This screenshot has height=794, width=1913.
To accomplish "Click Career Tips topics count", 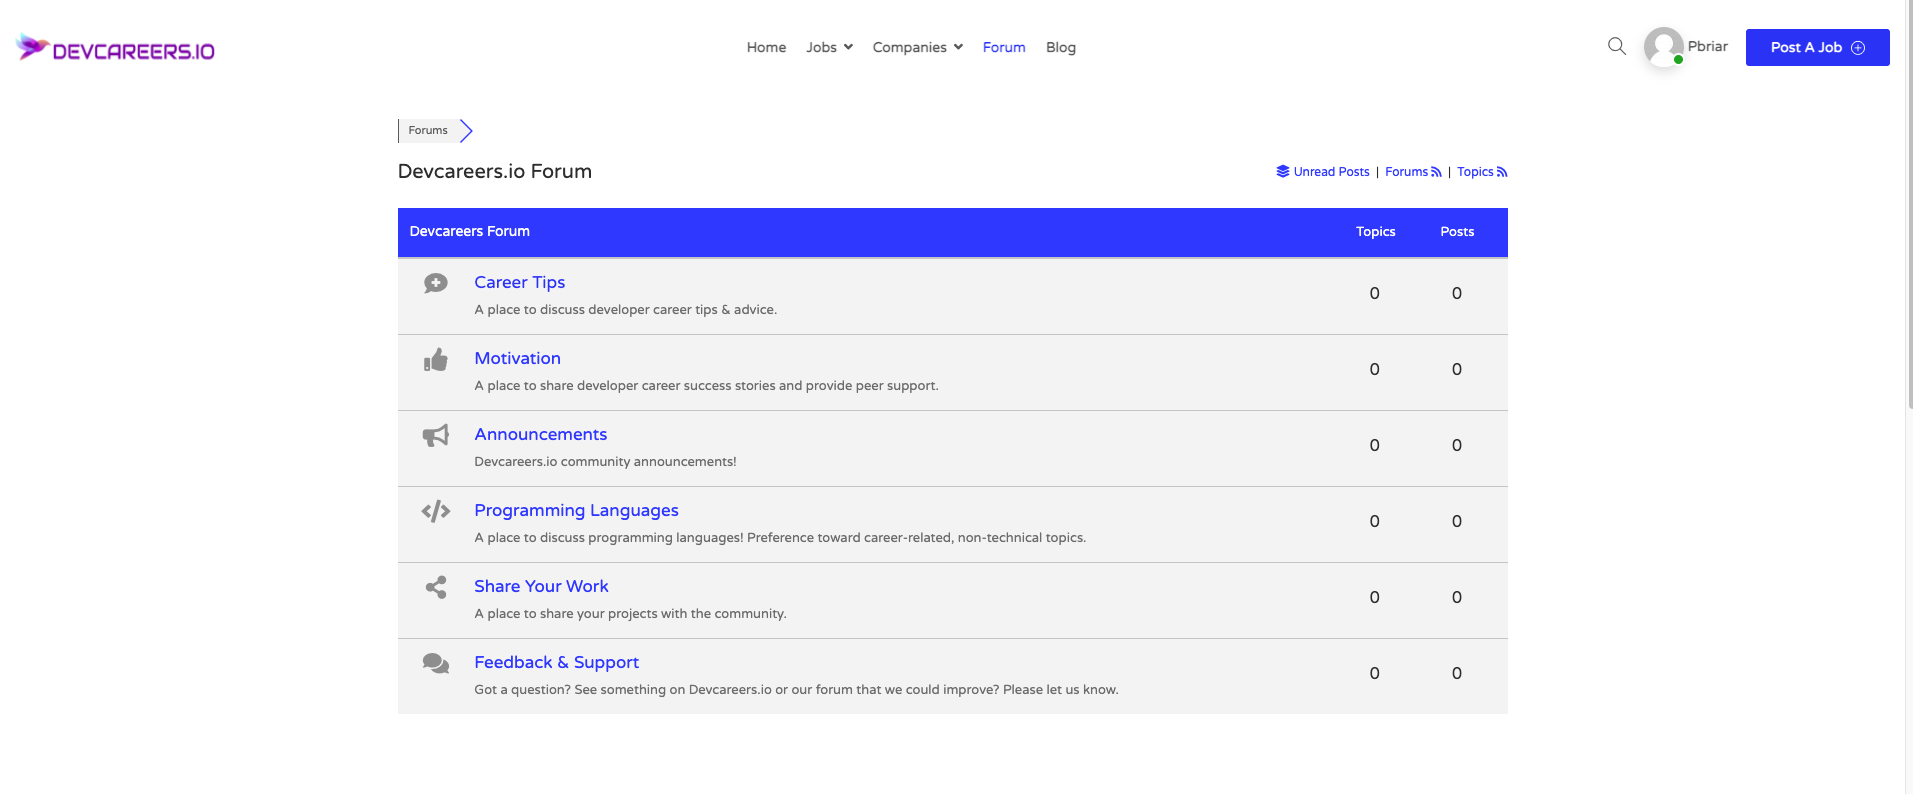I will 1374,294.
